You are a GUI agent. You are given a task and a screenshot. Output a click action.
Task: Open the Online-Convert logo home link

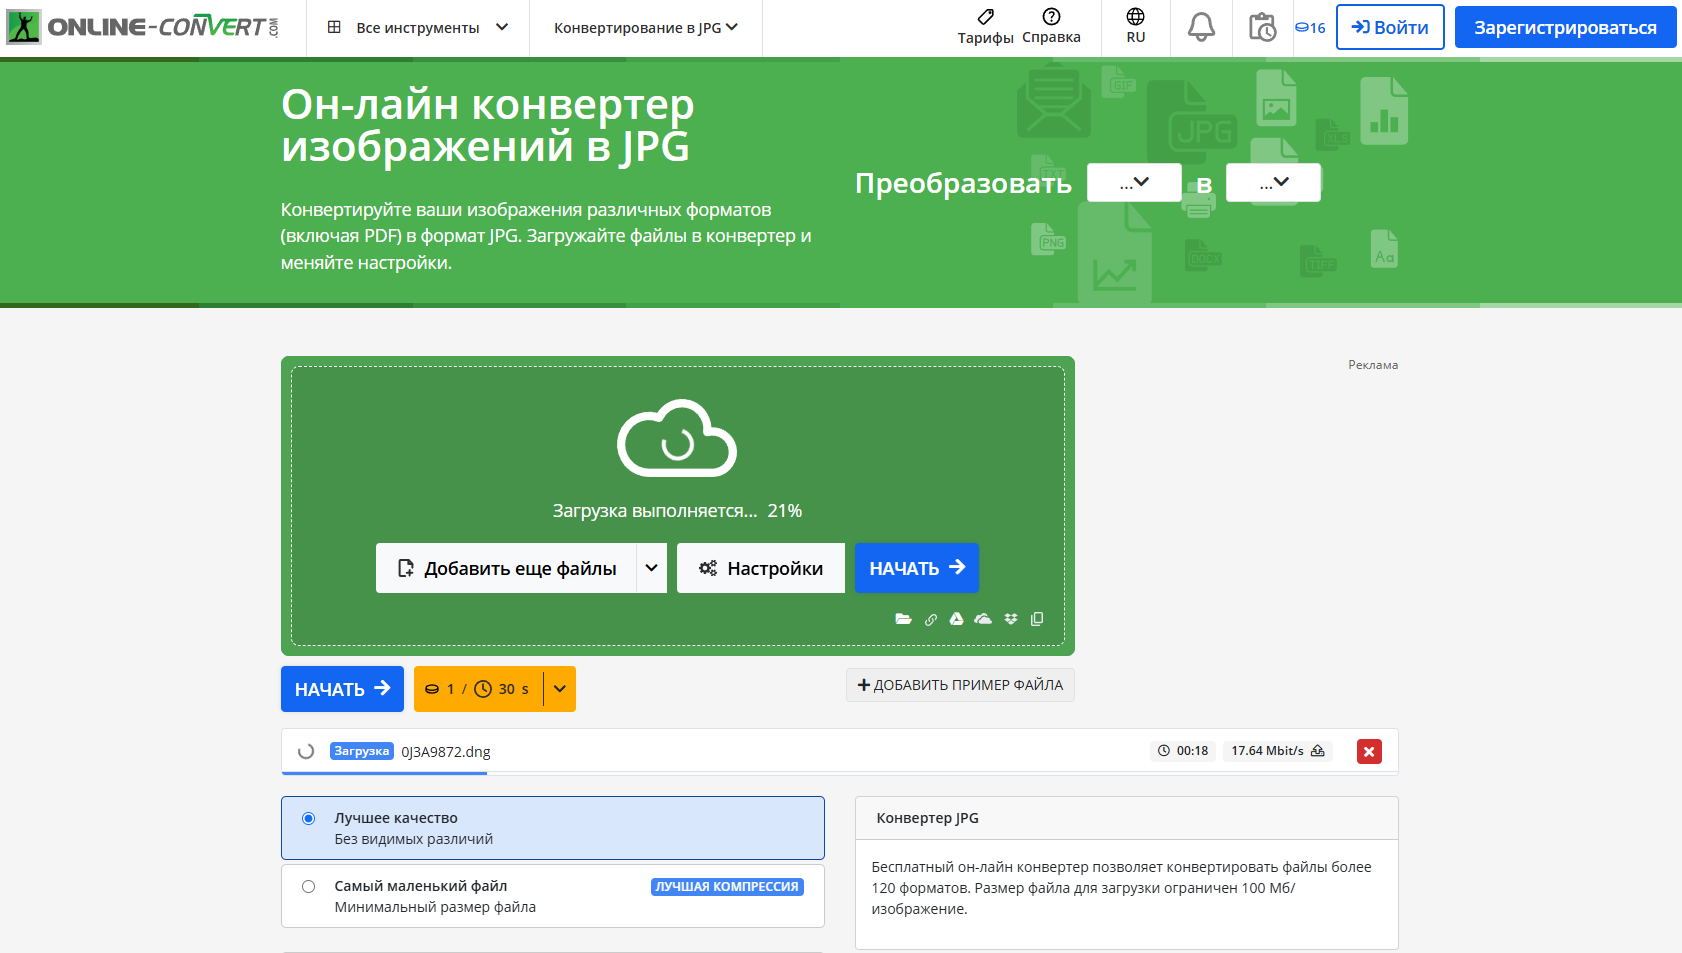tap(143, 27)
